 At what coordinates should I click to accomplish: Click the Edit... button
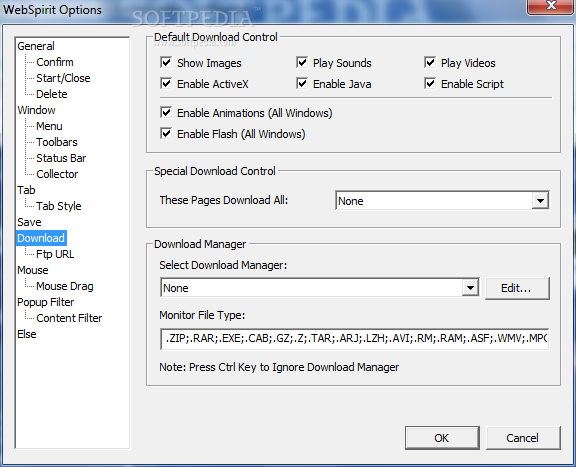click(517, 288)
